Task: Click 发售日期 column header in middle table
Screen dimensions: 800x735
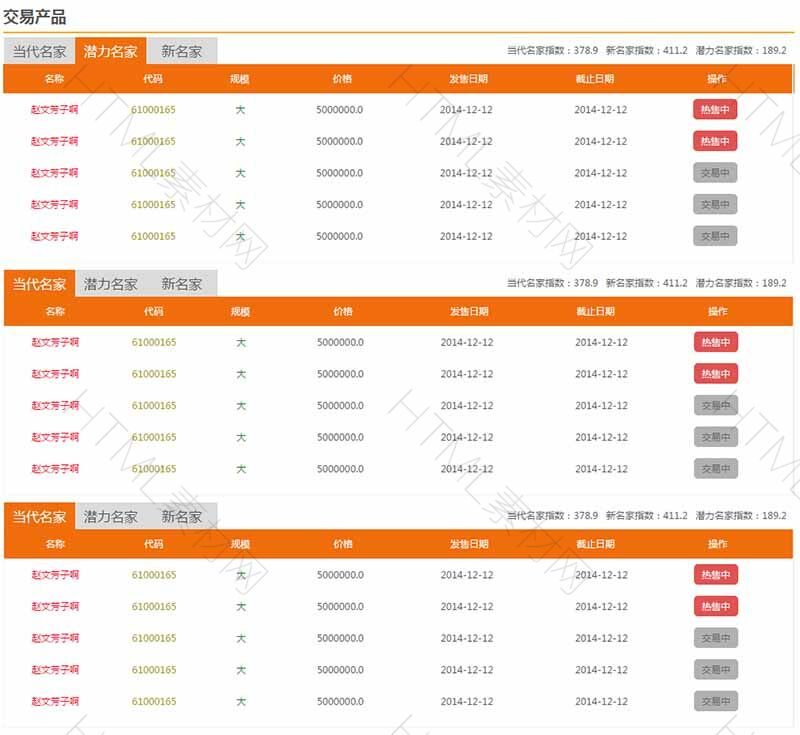Action: [x=468, y=312]
